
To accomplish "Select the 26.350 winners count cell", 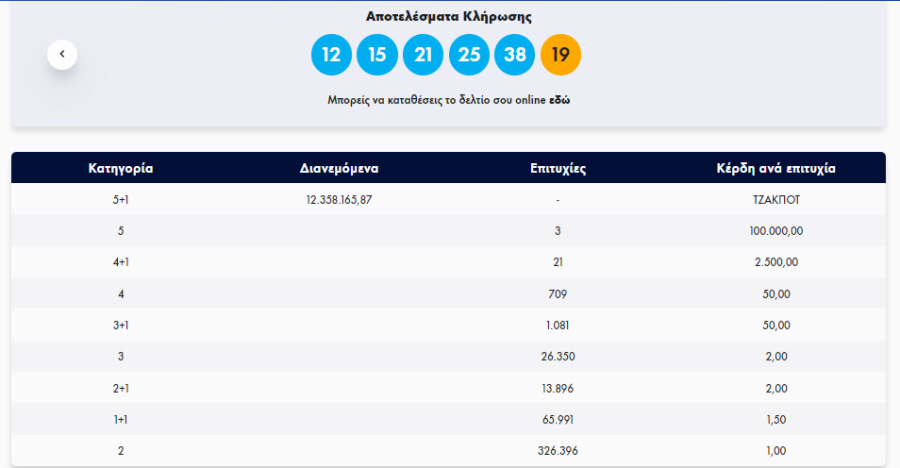I will pos(557,356).
